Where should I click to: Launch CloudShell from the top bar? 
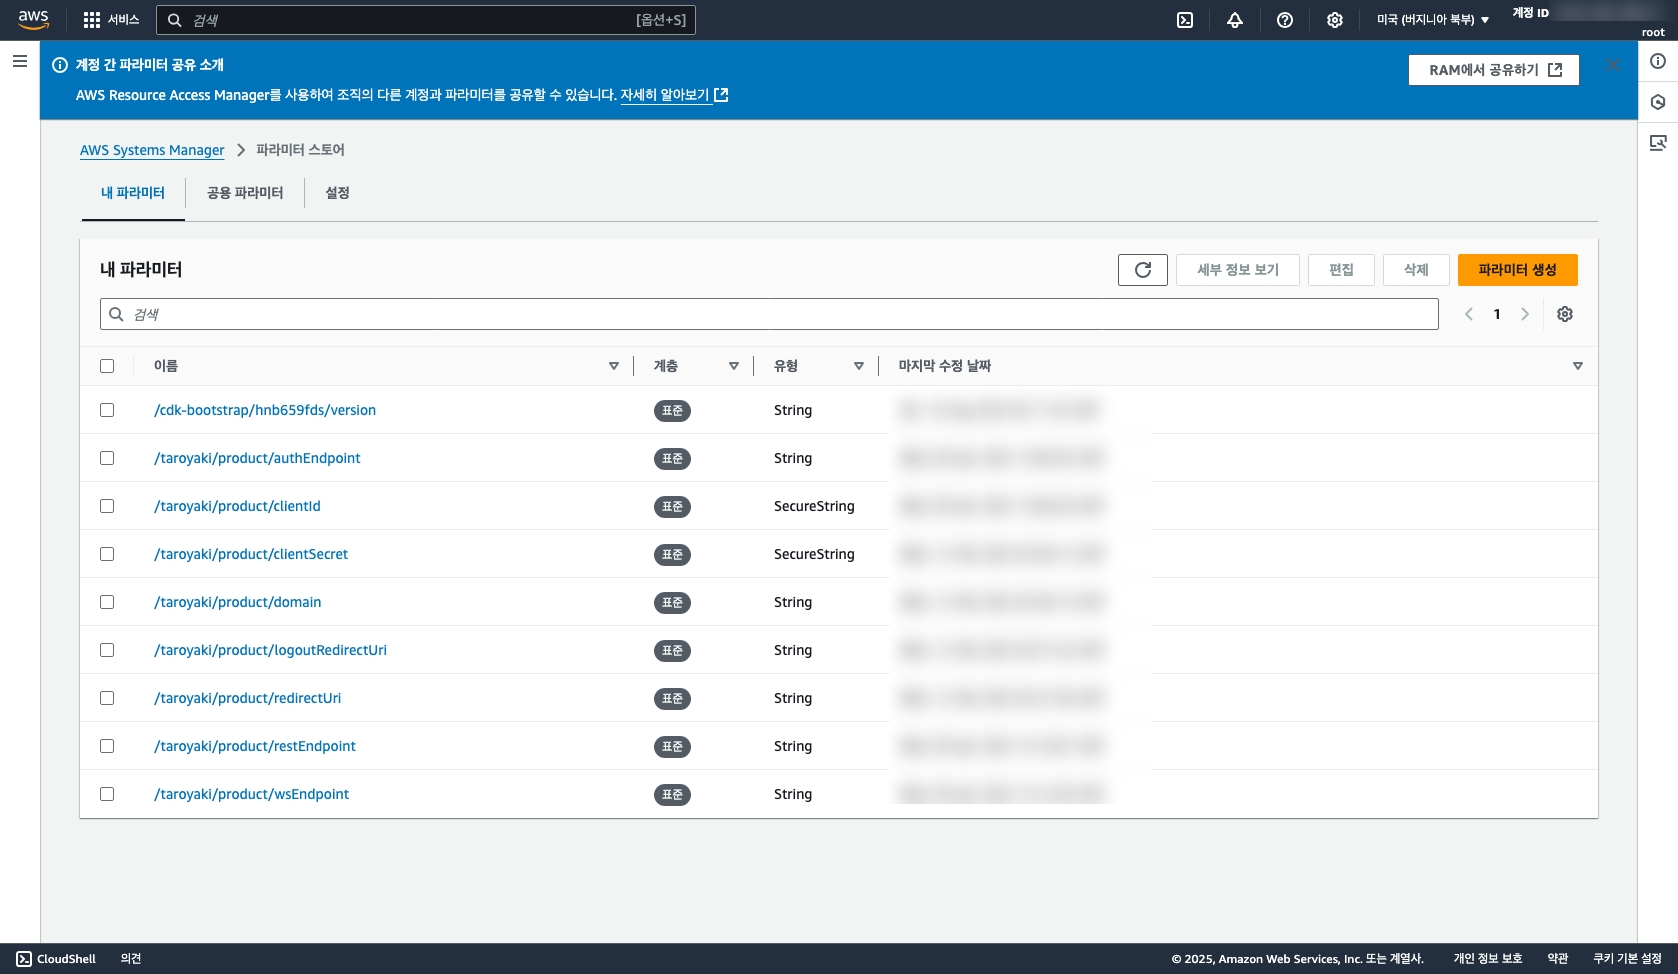pyautogui.click(x=1185, y=20)
